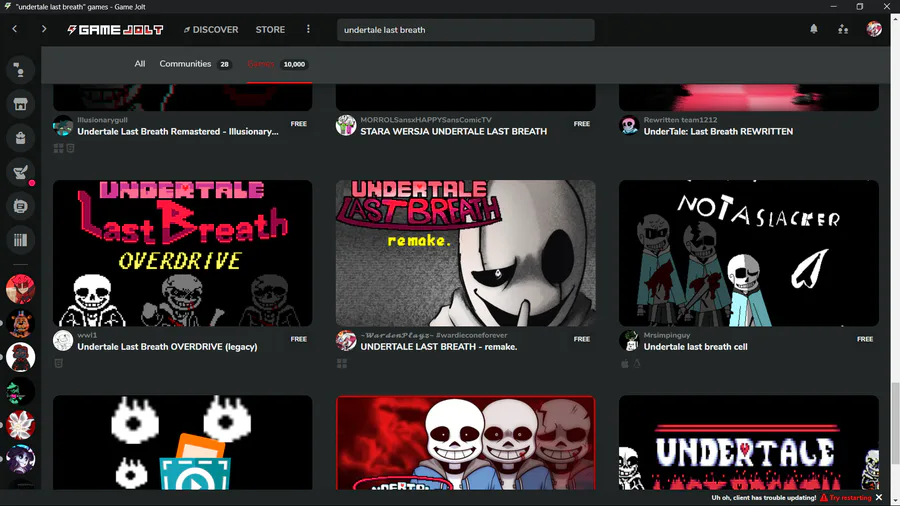Click developer name wwl1
This screenshot has width=900, height=506.
pos(87,335)
